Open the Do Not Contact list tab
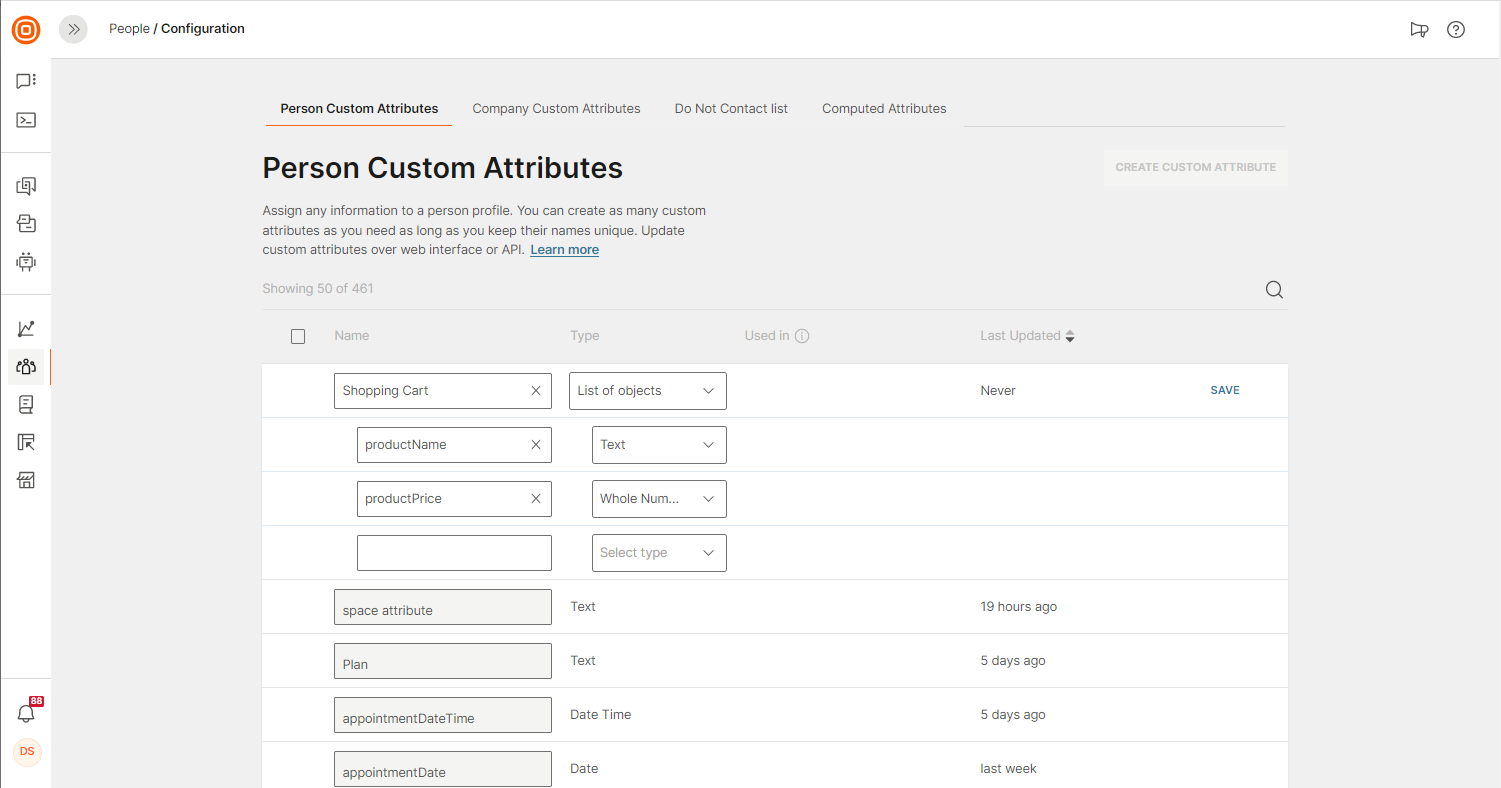Image resolution: width=1501 pixels, height=788 pixels. (x=731, y=108)
